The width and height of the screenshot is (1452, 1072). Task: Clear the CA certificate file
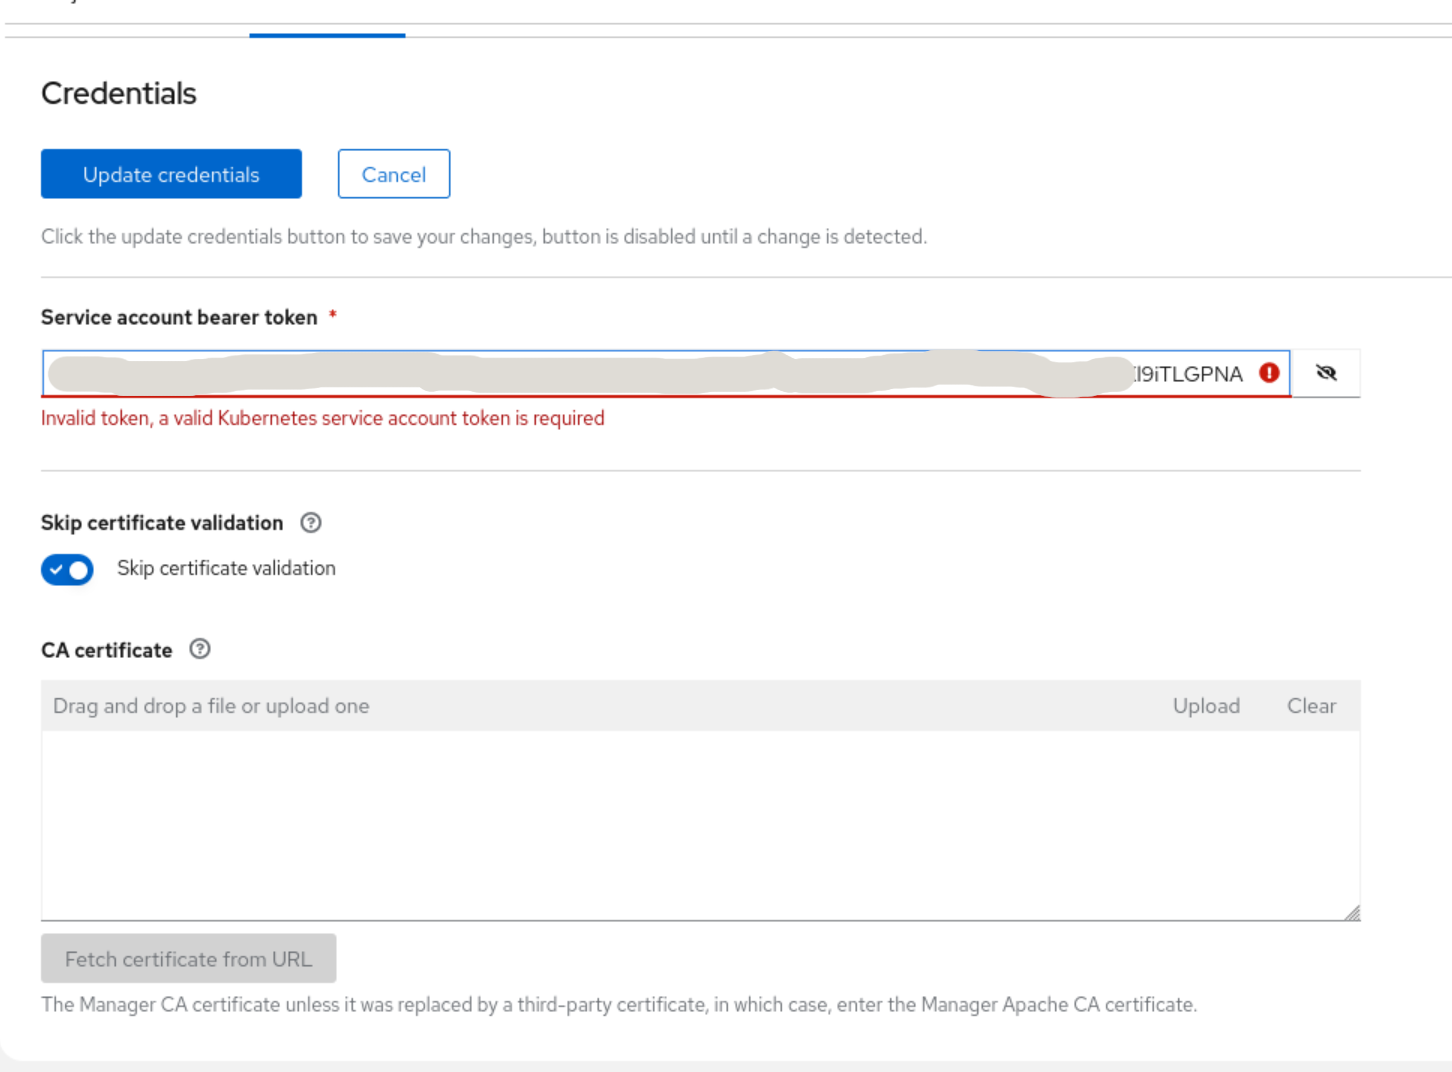pos(1311,706)
